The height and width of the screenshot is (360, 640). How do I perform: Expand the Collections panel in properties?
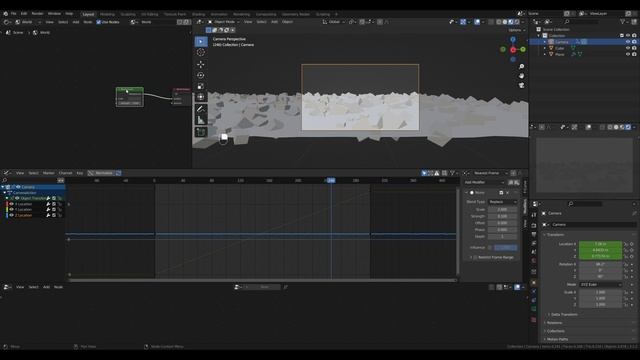[x=556, y=331]
